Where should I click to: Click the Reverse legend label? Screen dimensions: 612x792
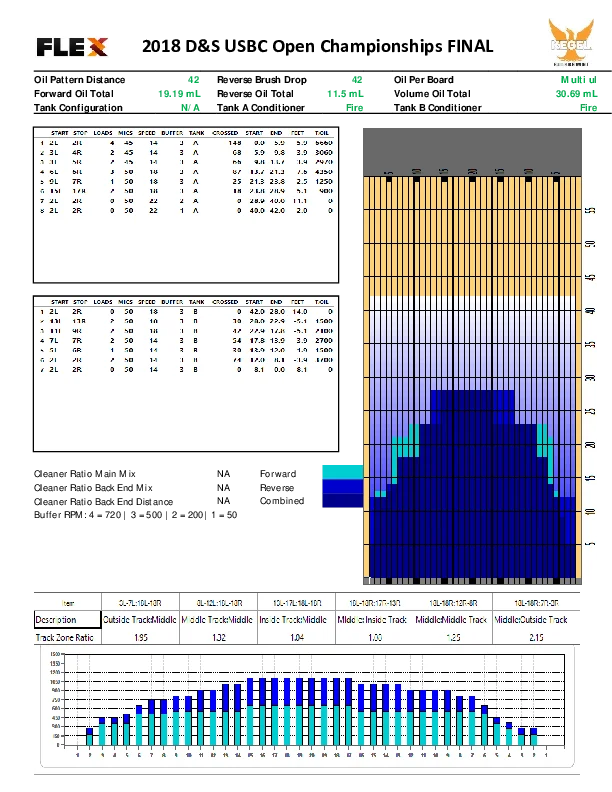click(x=277, y=488)
